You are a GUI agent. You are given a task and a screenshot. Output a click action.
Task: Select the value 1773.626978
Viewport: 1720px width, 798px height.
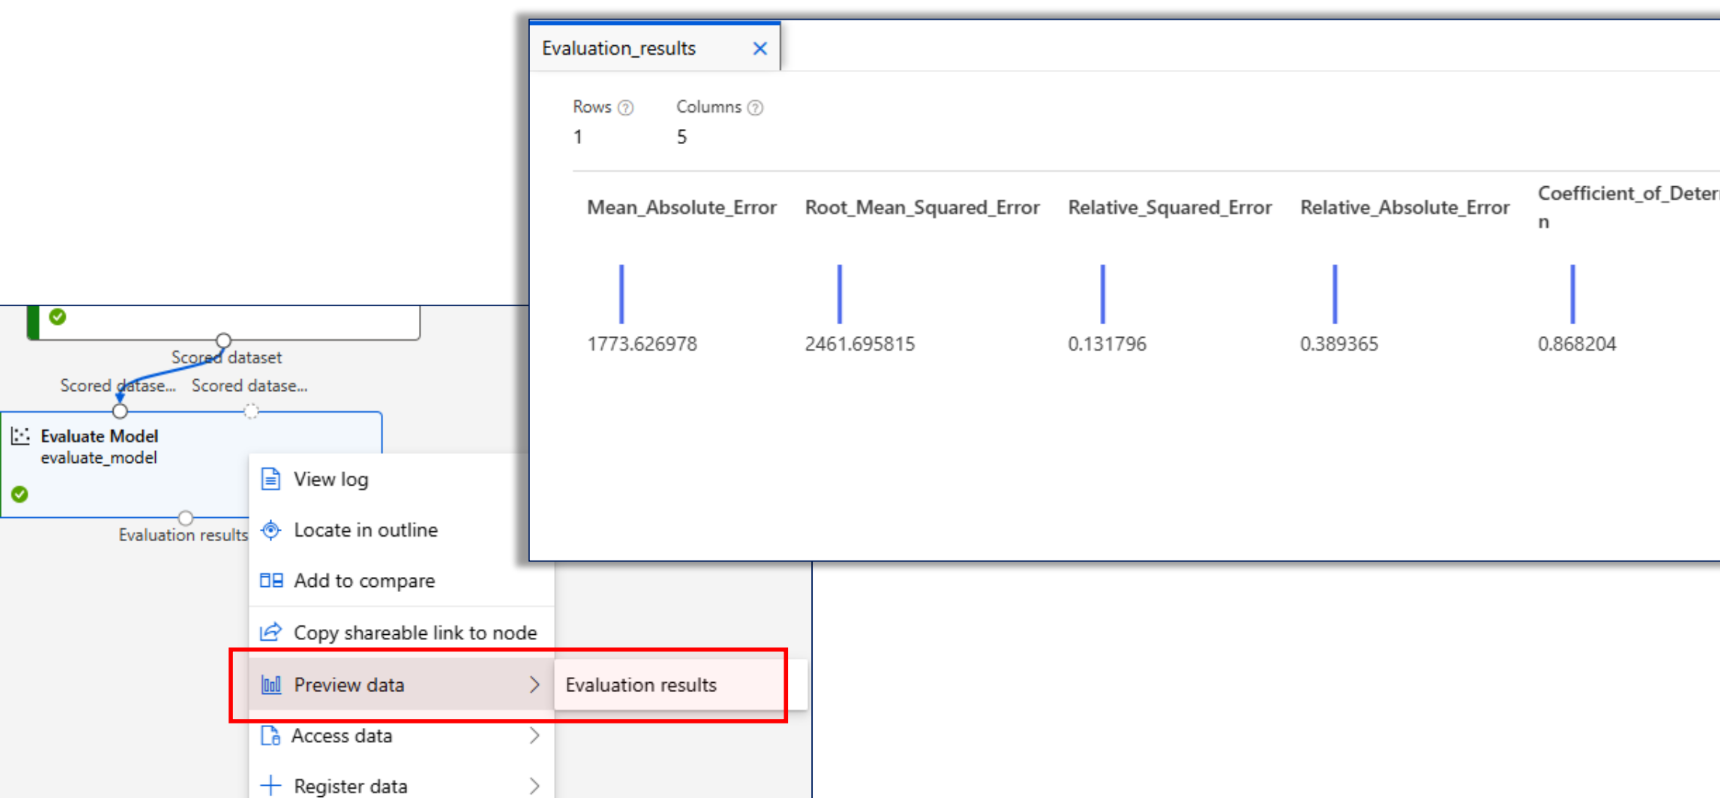click(642, 344)
